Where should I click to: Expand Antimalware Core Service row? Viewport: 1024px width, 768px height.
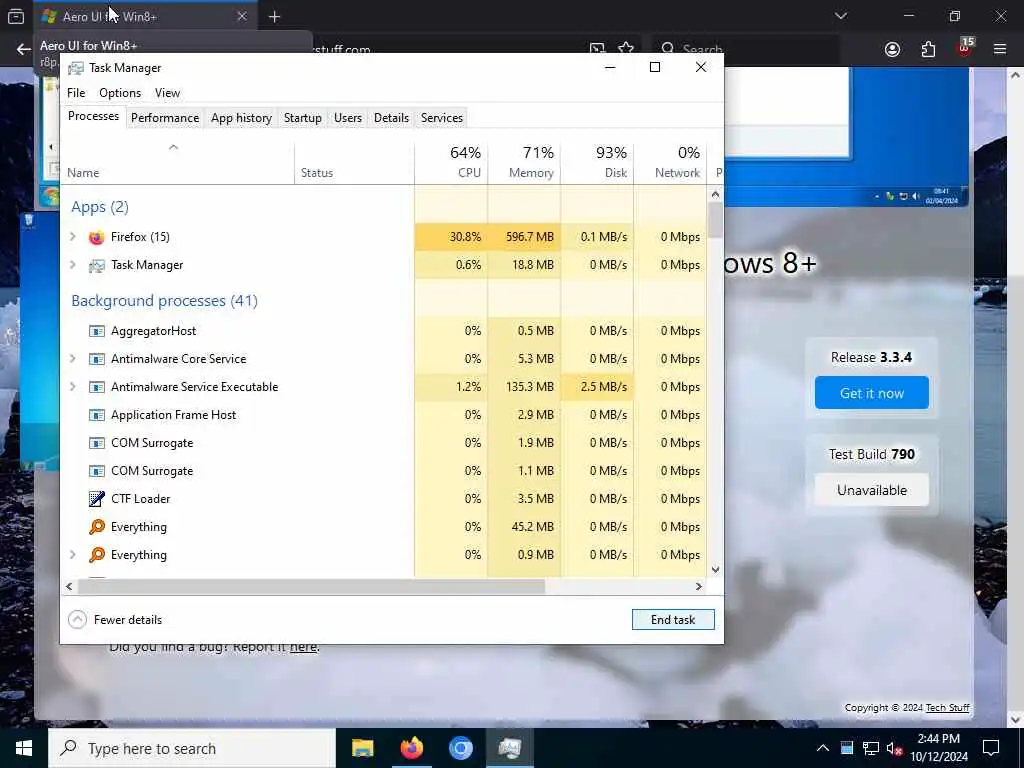click(x=73, y=359)
